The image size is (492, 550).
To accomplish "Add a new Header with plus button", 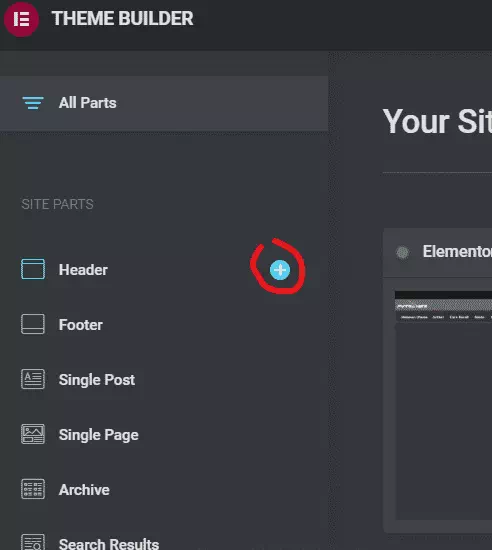I will click(x=280, y=270).
